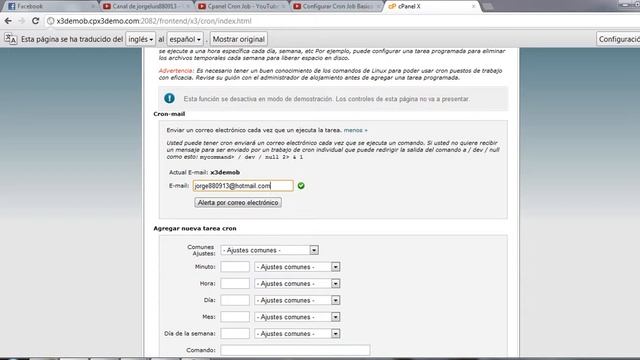This screenshot has width=640, height=360.
Task: Switch to Canal de jorgeluis880913 tab
Action: pos(145,6)
